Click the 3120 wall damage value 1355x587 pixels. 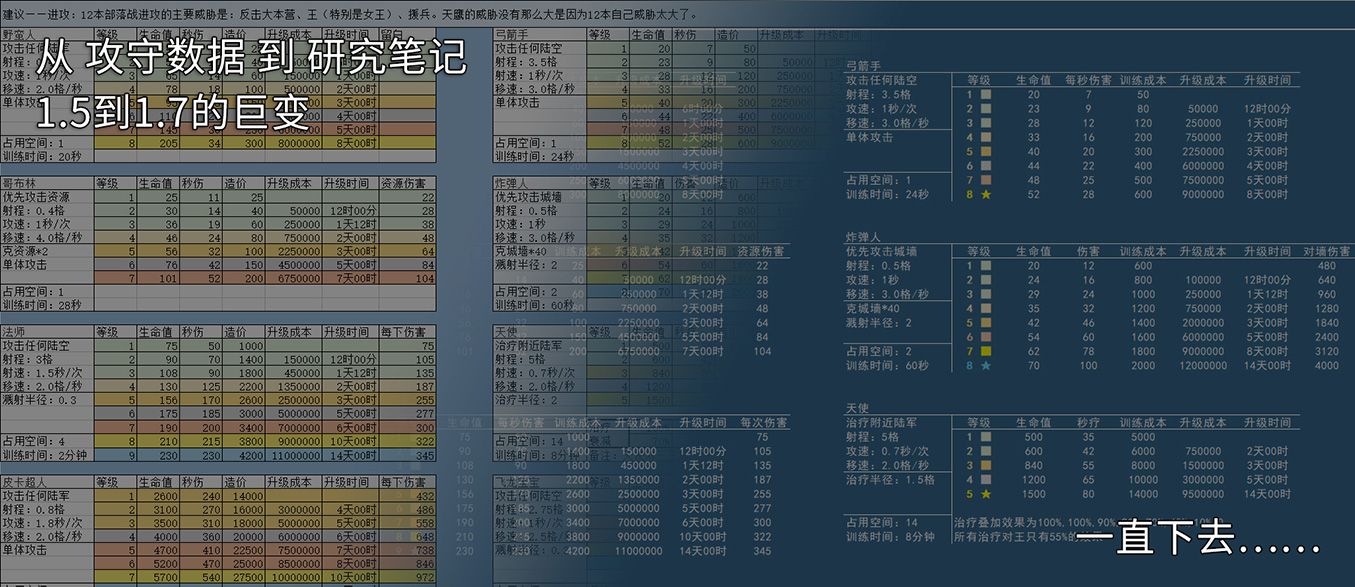click(x=1326, y=352)
